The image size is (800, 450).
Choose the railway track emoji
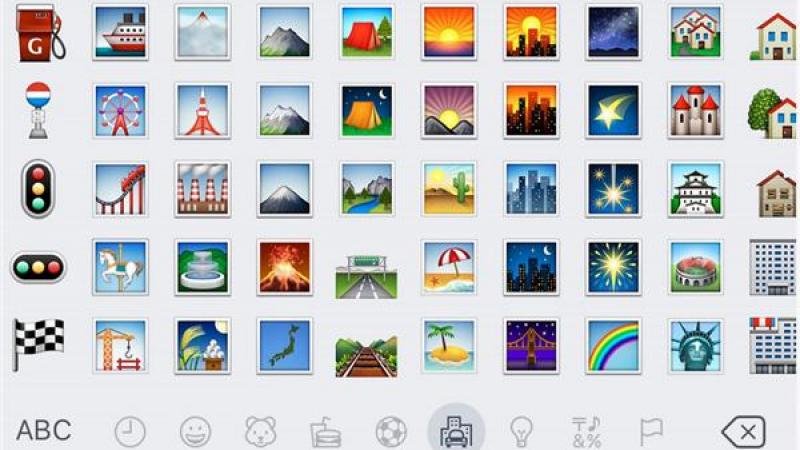(366, 356)
